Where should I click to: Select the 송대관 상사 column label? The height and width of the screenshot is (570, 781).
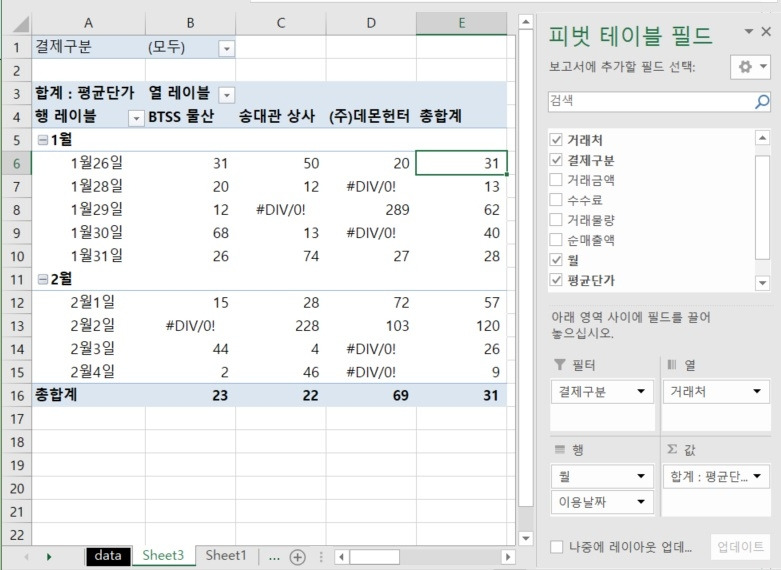281,117
